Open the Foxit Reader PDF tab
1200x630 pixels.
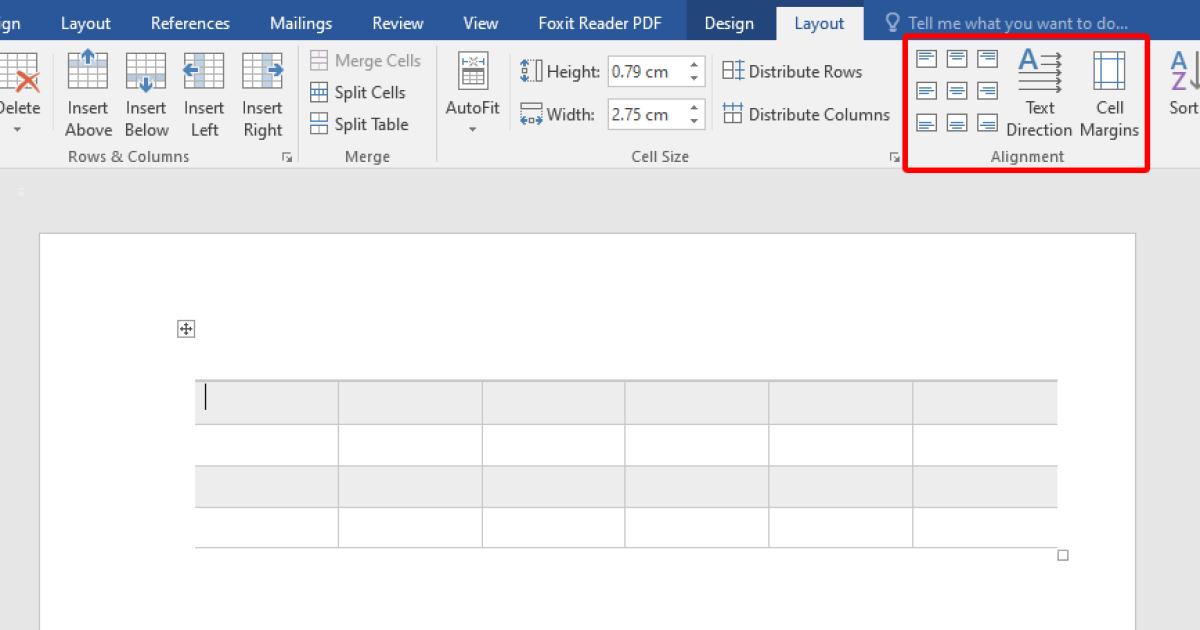click(599, 23)
